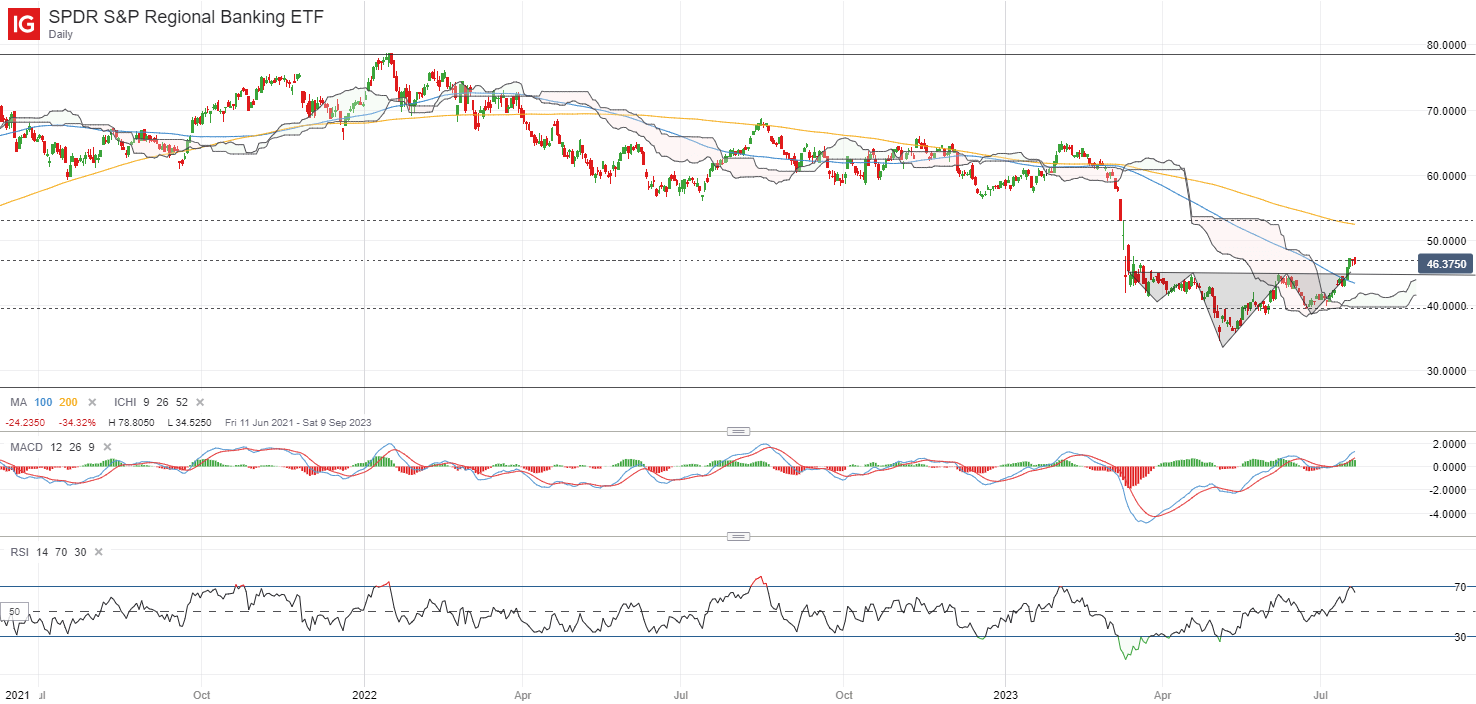Click the IG logo

[x=24, y=23]
